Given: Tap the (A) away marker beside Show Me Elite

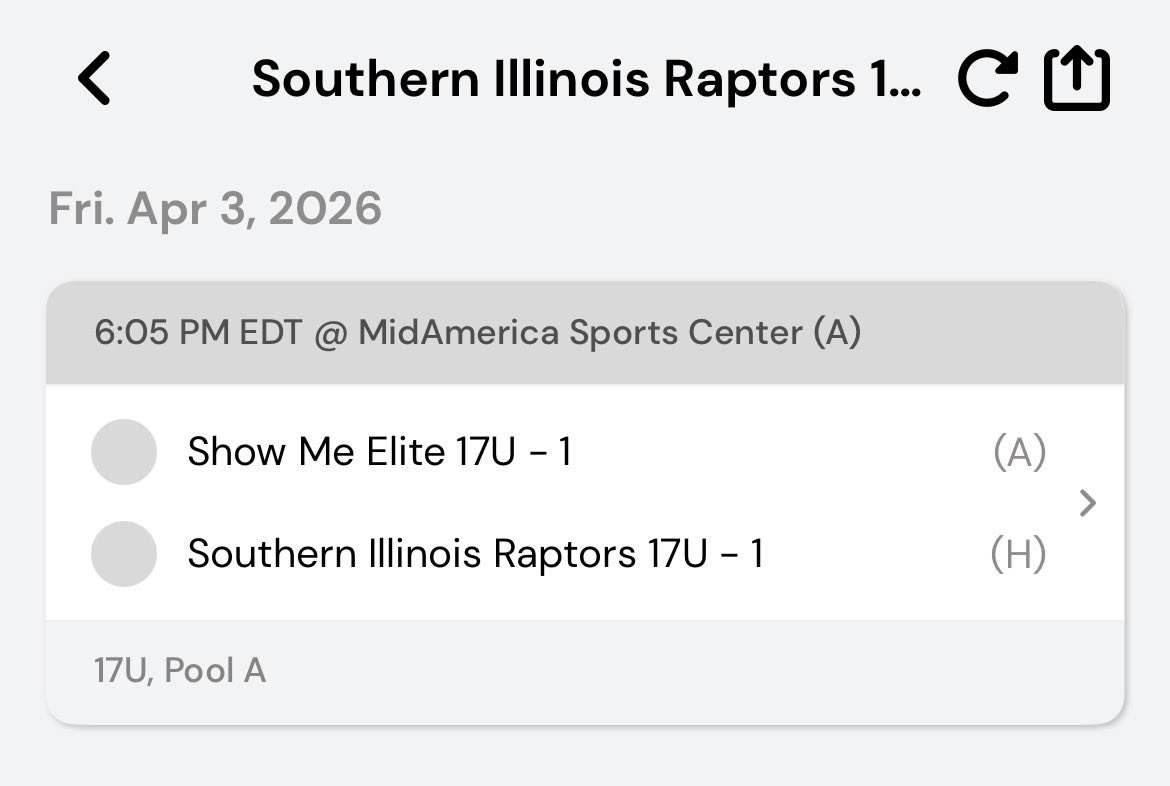Looking at the screenshot, I should click(x=1019, y=453).
